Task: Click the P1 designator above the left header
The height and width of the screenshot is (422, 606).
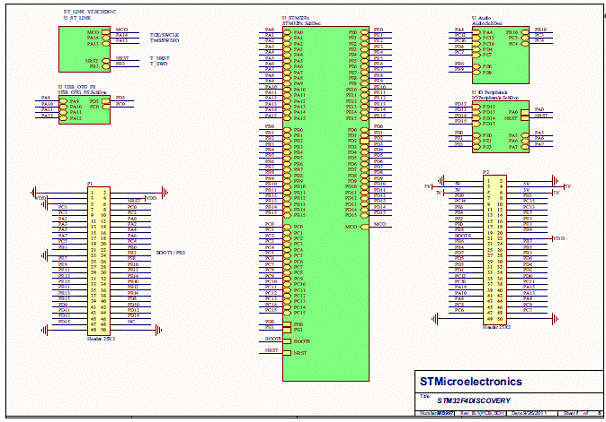Action: 90,183
